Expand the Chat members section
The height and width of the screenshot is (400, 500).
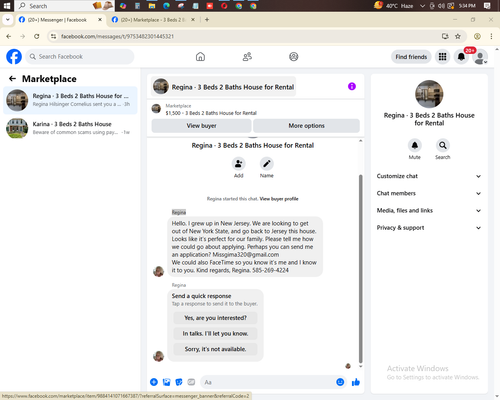coord(429,193)
